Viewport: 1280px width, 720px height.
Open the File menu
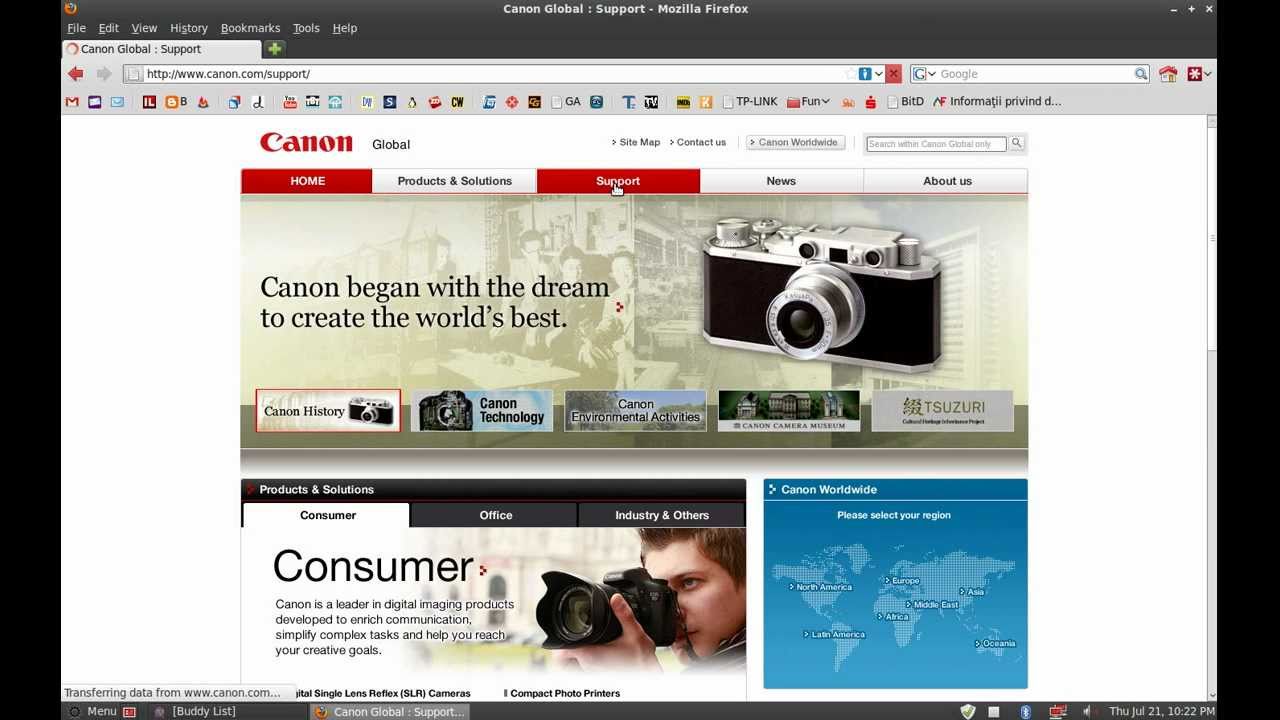coord(76,28)
